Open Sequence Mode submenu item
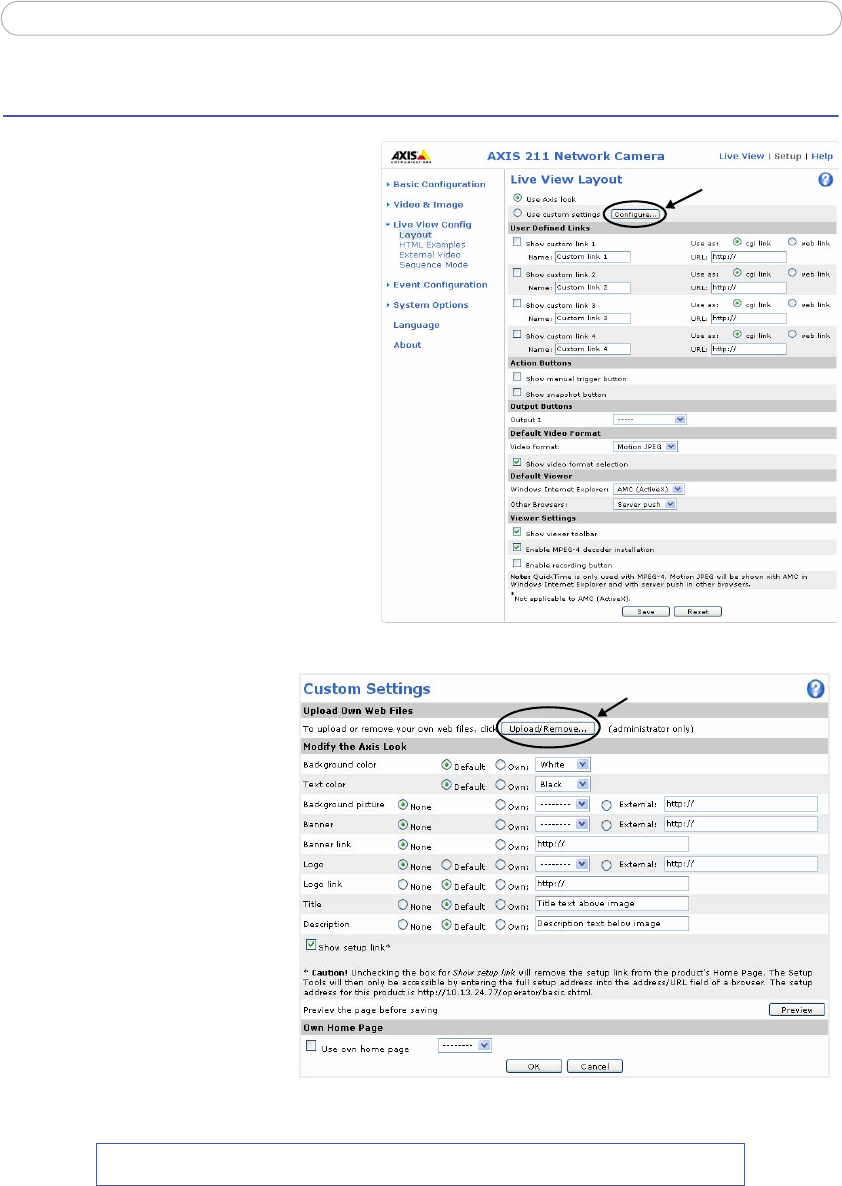This screenshot has width=842, height=1186. [433, 265]
